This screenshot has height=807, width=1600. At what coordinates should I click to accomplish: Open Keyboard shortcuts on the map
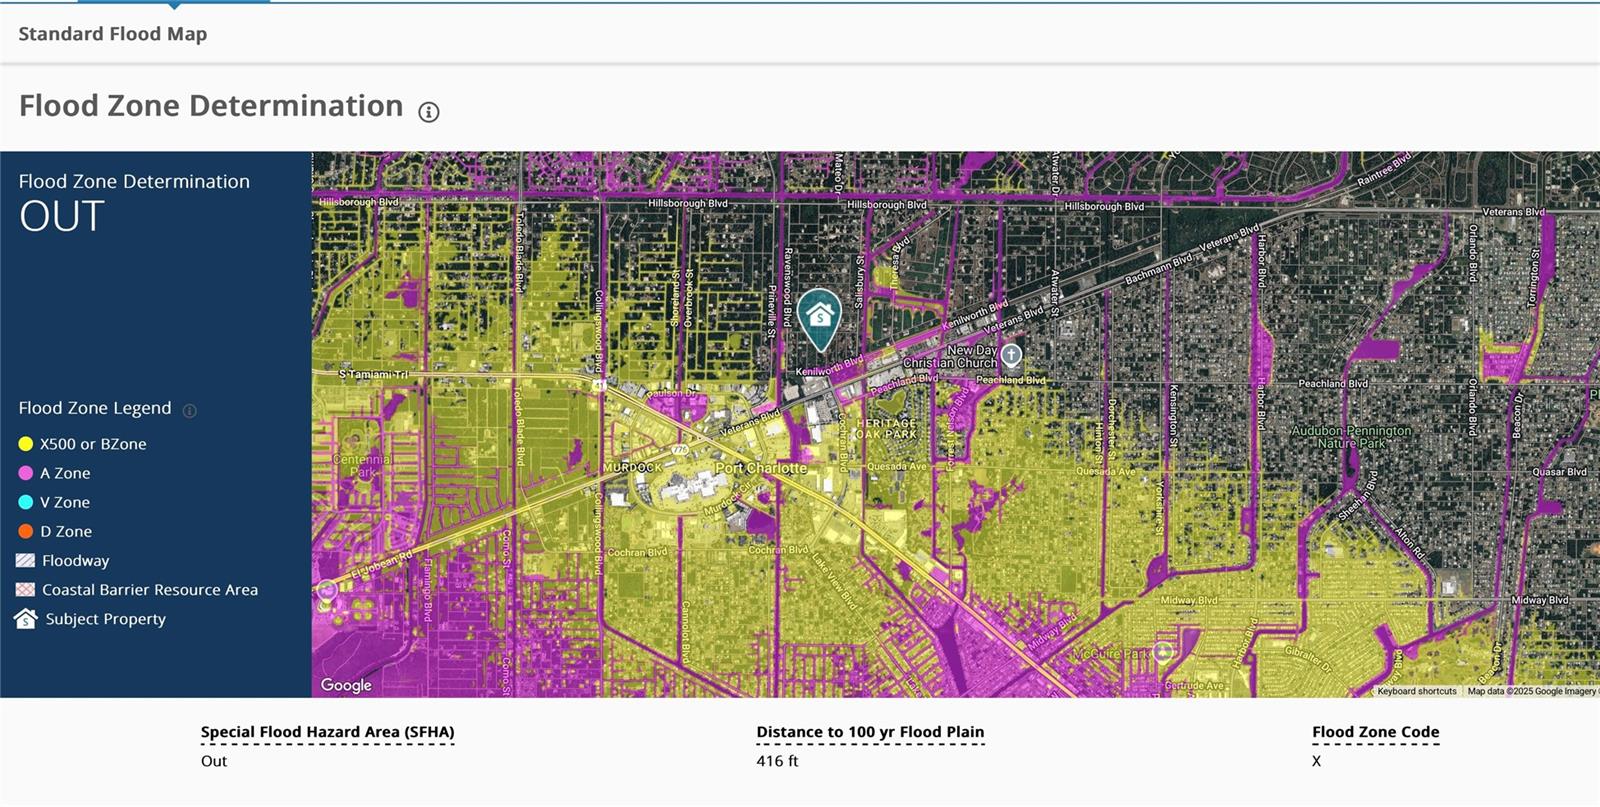coord(1416,691)
